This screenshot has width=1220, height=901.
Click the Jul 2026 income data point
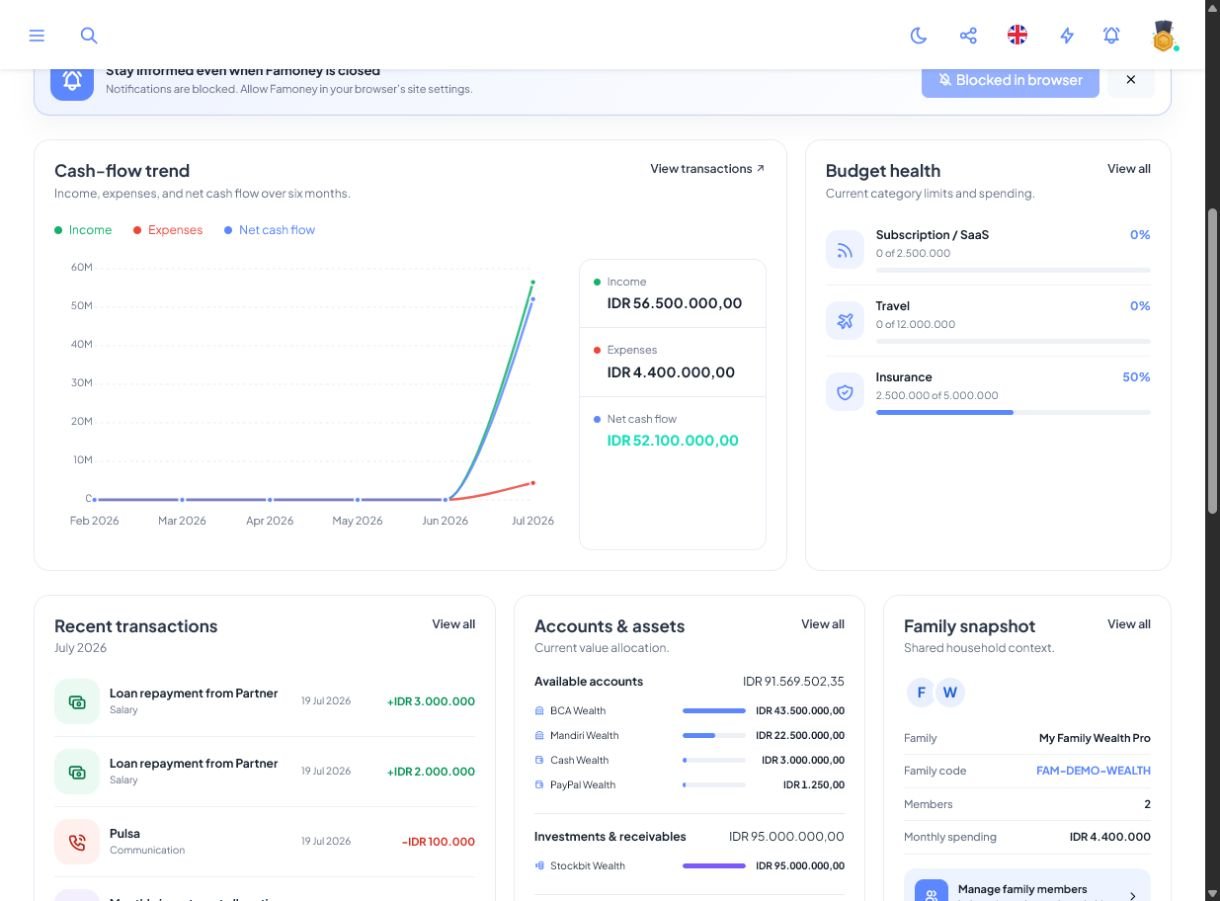click(x=533, y=282)
